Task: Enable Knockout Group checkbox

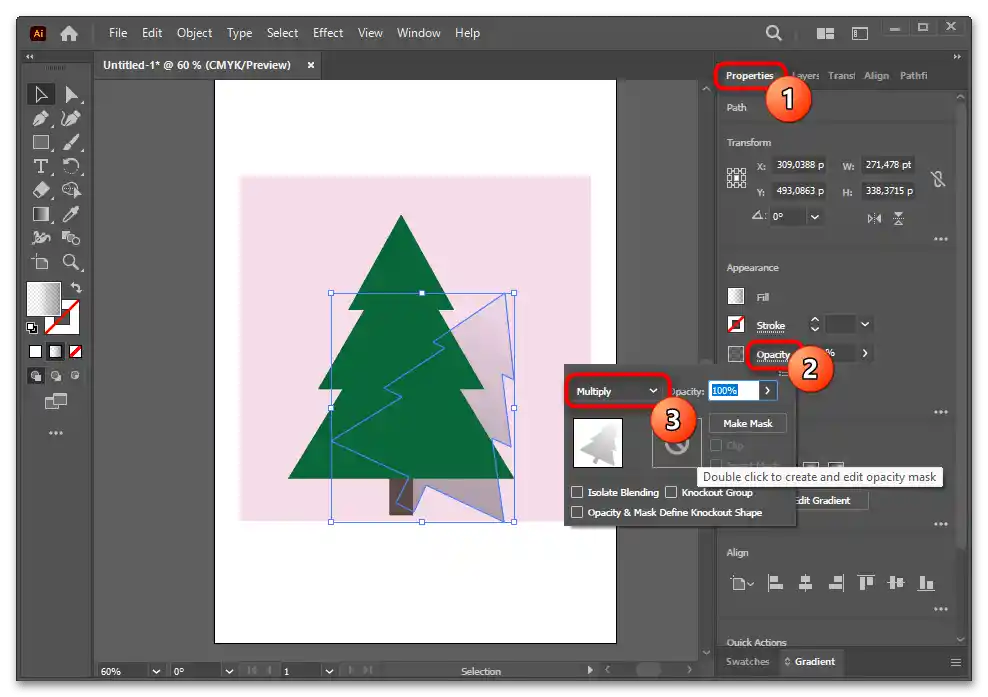Action: tap(670, 492)
